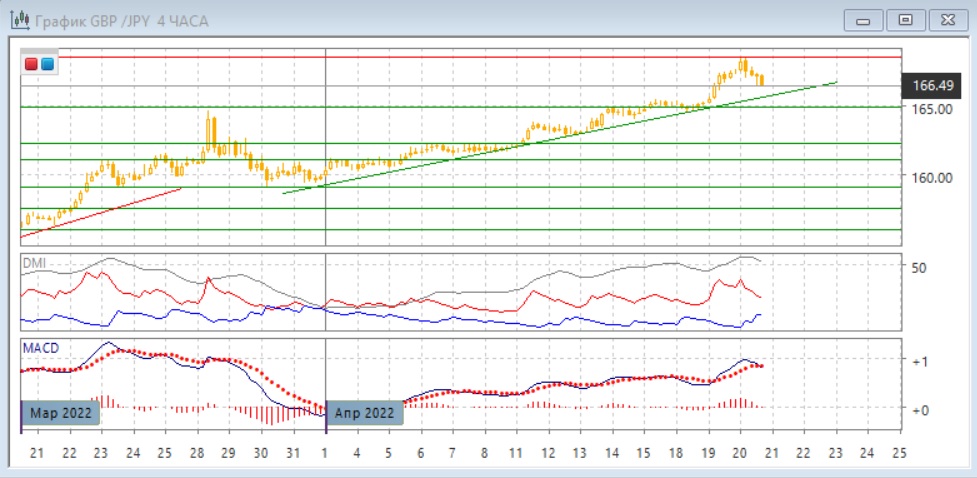Screen dimensions: 977x478
Task: Click the DMI indicator label
Action: point(34,263)
